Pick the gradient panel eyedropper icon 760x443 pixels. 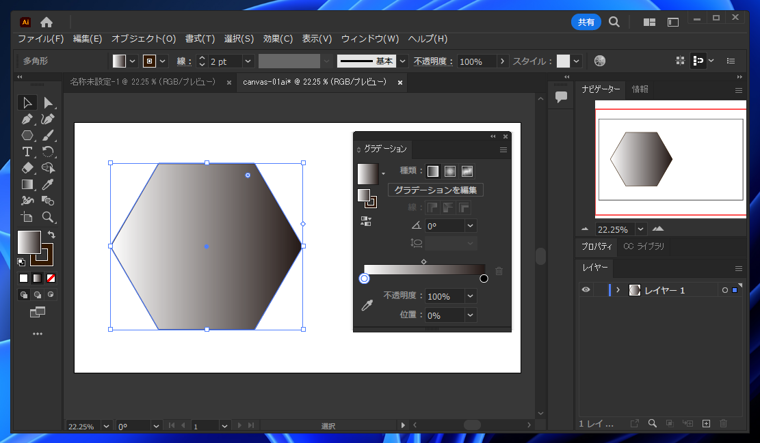pos(367,305)
